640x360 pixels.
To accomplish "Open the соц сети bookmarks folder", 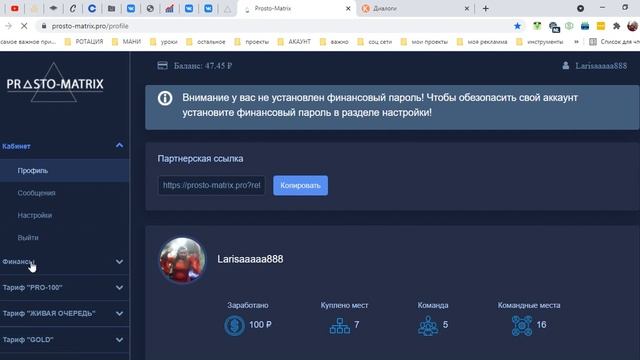I will click(374, 42).
